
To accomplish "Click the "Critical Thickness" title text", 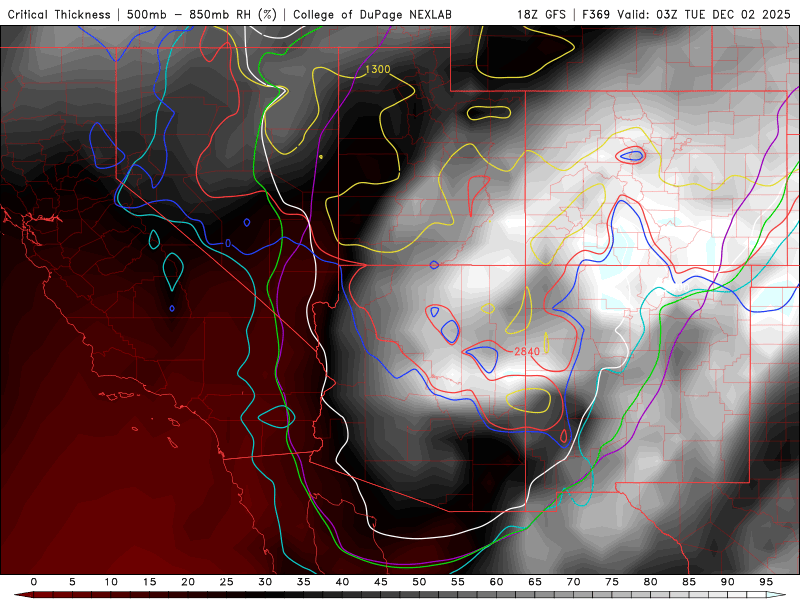I will (x=59, y=14).
